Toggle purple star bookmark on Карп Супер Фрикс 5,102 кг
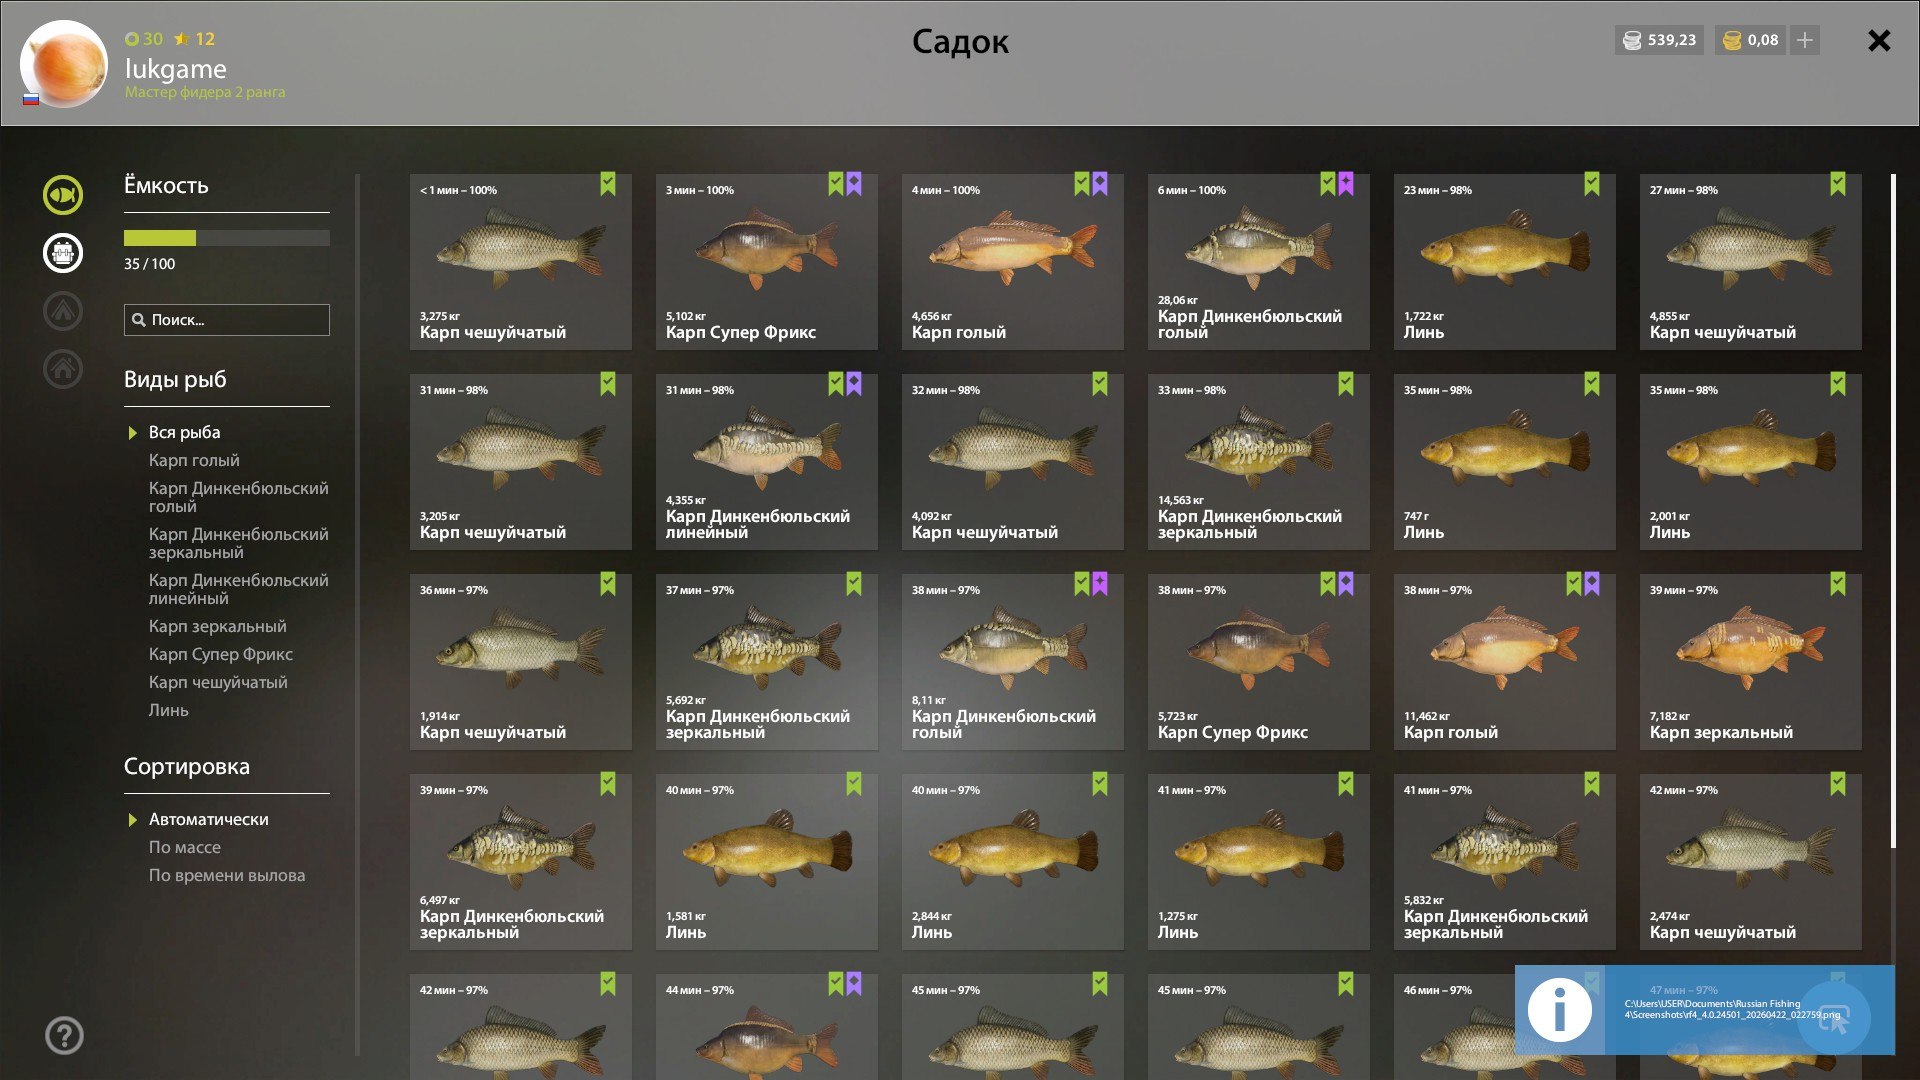 (x=854, y=184)
